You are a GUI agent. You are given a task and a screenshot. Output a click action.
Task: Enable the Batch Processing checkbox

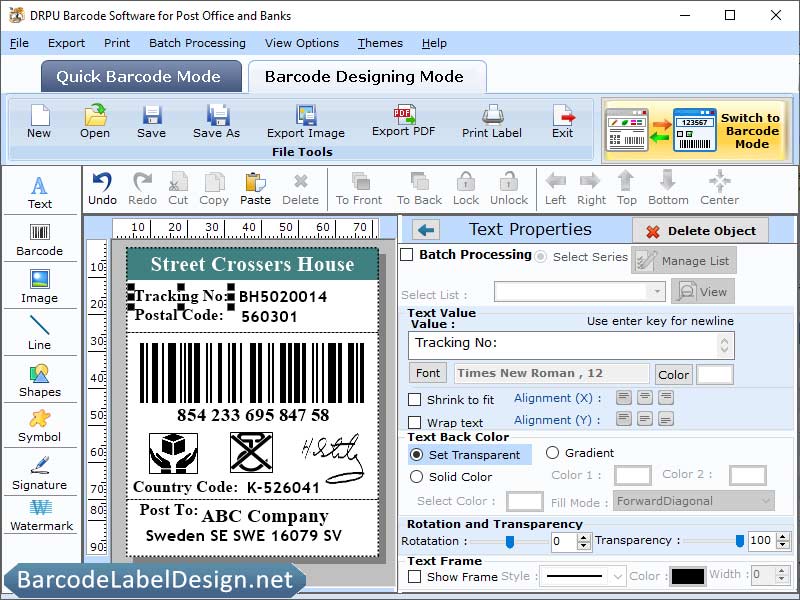(407, 255)
